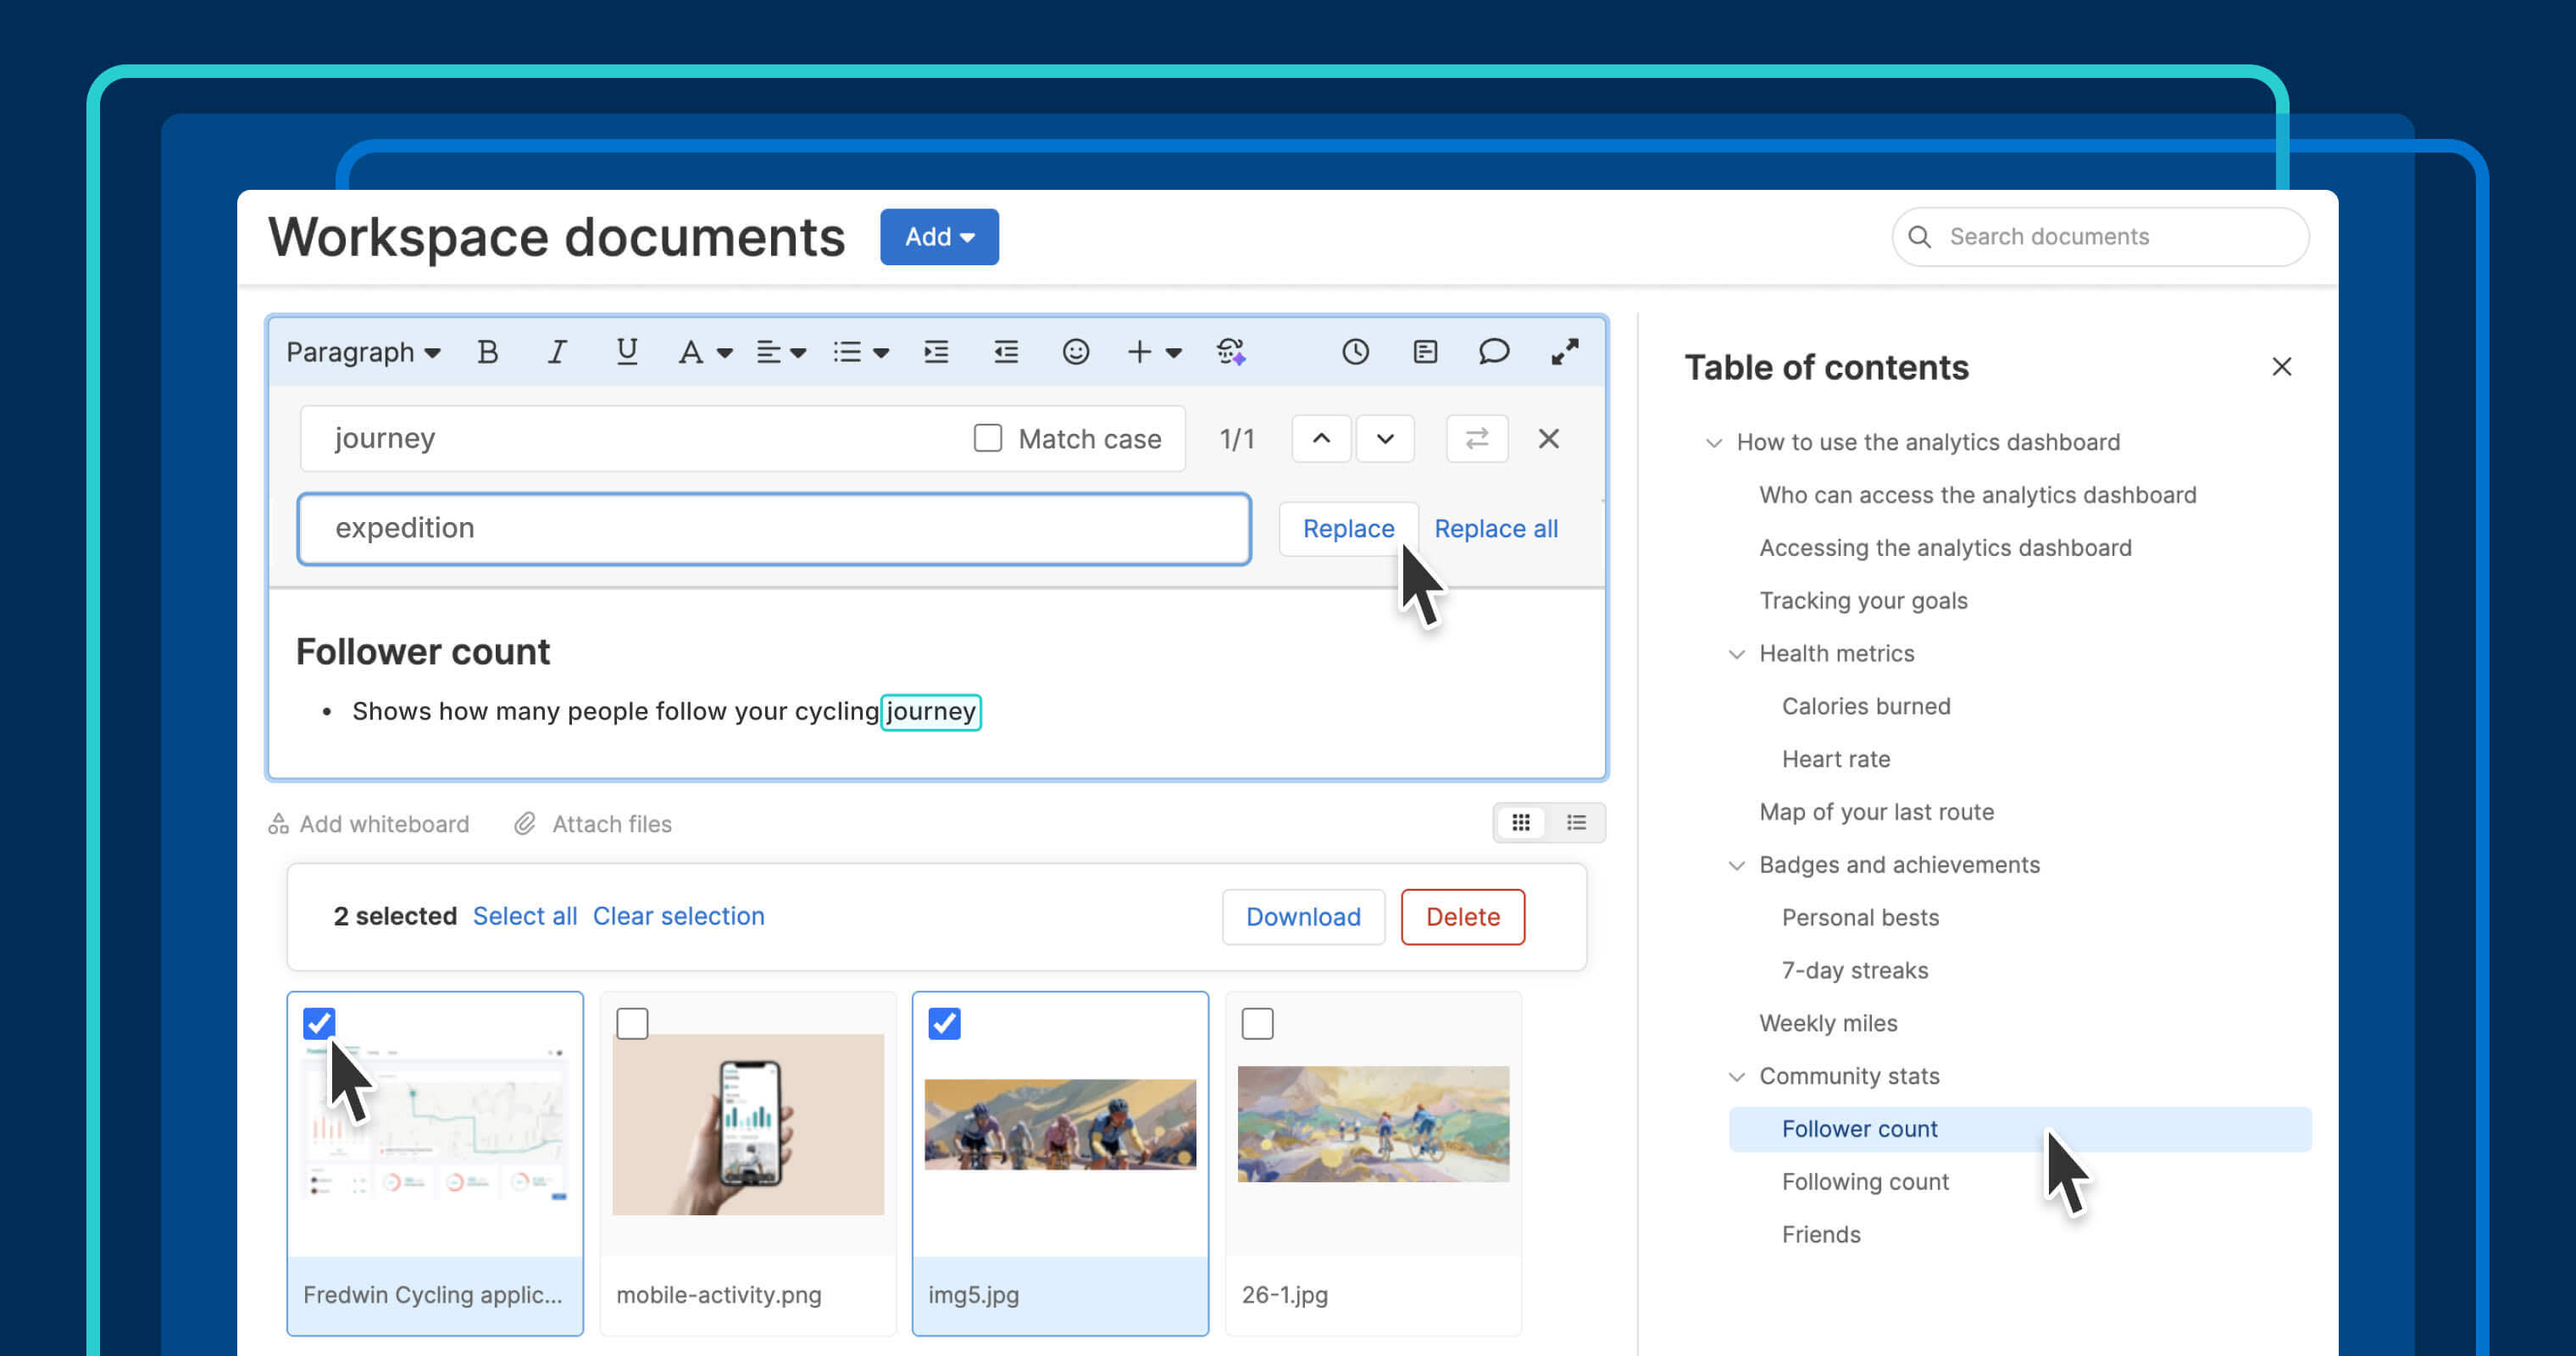Increase indent of the paragraph
2576x1356 pixels.
(936, 352)
